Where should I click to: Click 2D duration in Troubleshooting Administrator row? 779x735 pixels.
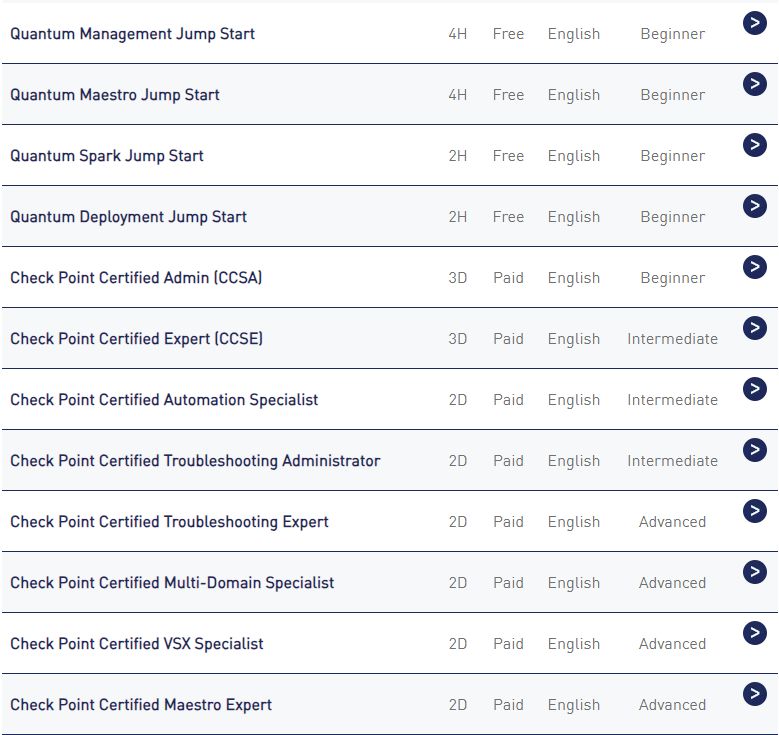click(458, 461)
